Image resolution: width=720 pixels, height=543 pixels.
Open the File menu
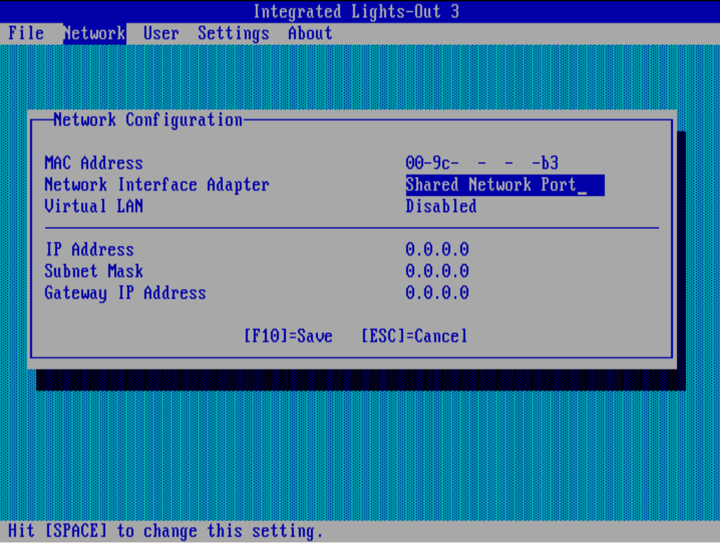(26, 34)
